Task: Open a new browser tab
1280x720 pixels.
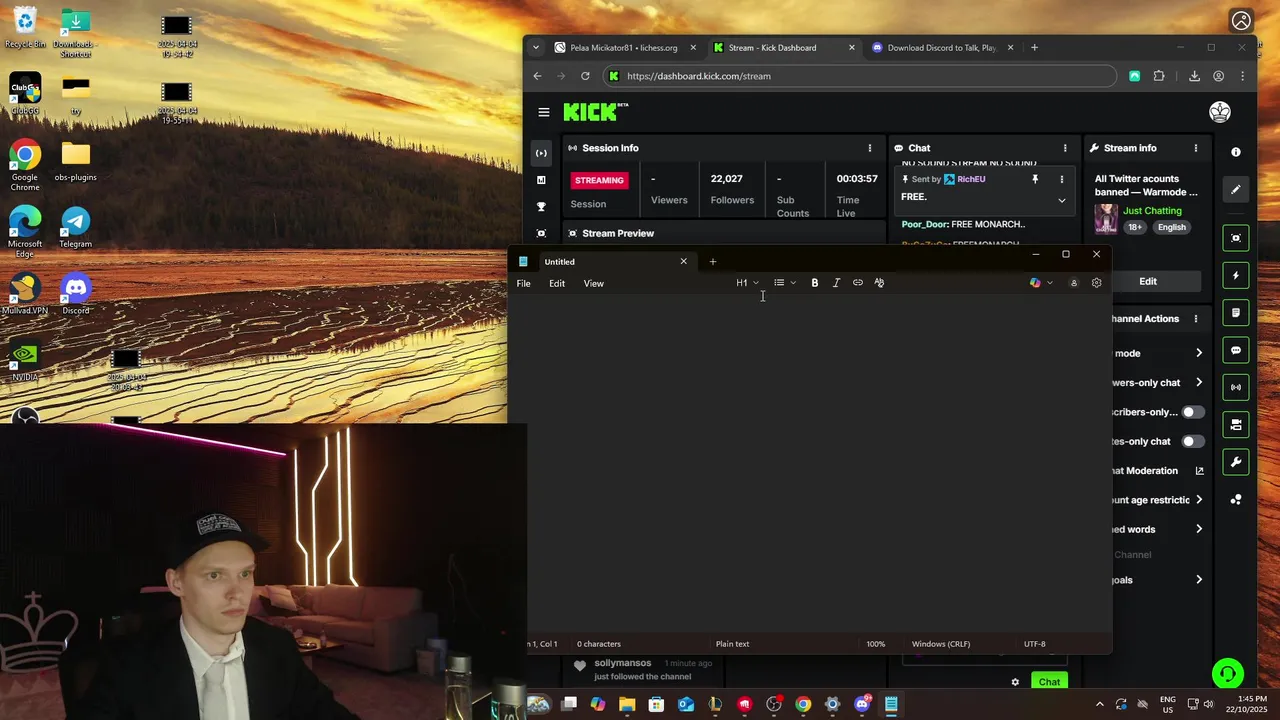Action: (1034, 48)
